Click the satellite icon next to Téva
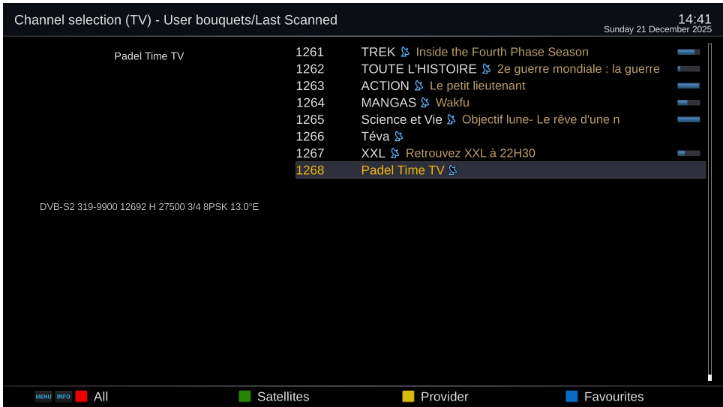Viewport: 723px width, 407px height. (x=399, y=137)
